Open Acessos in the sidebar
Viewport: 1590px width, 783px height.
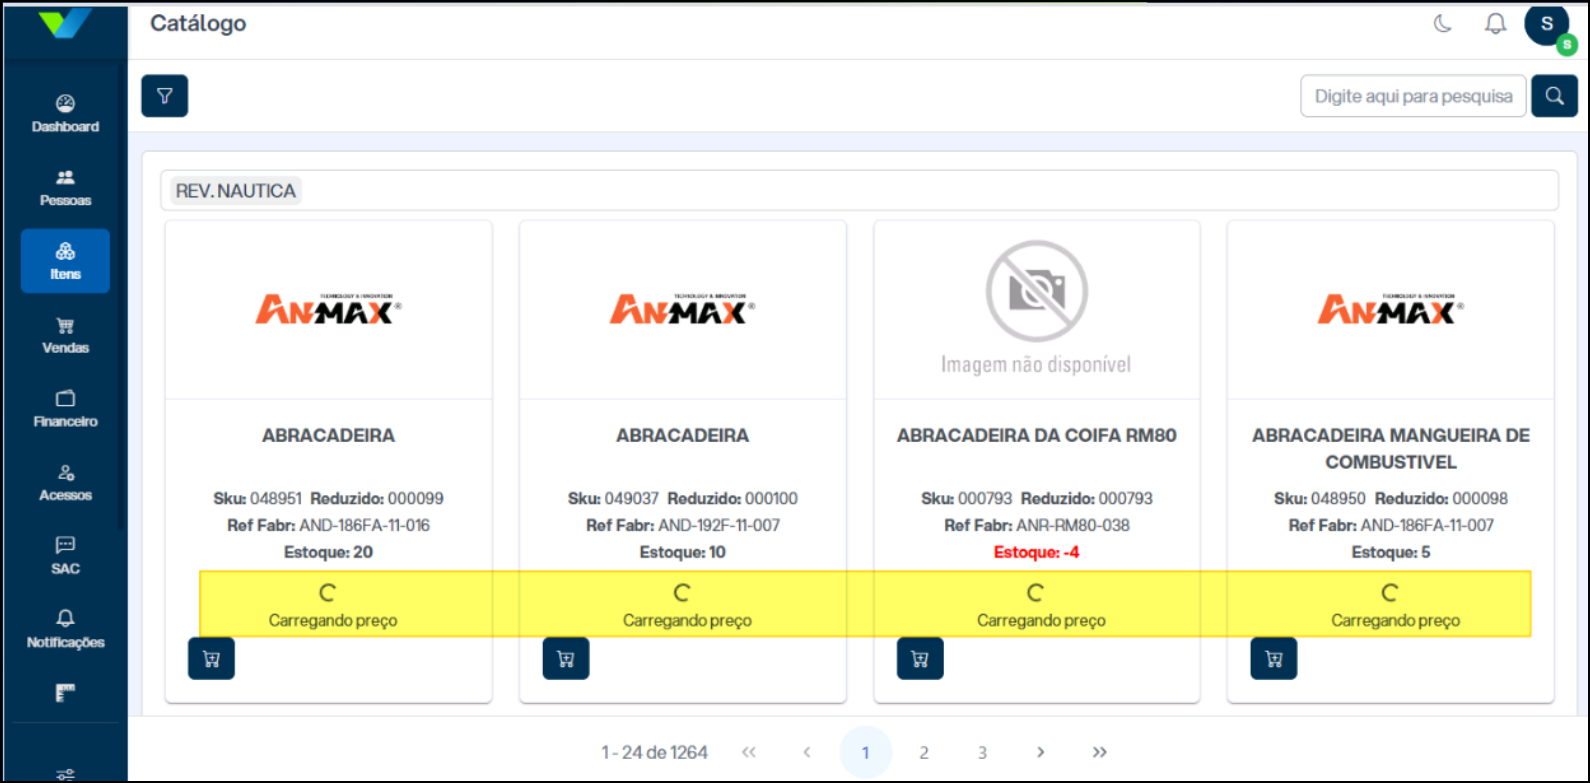[x=65, y=482]
